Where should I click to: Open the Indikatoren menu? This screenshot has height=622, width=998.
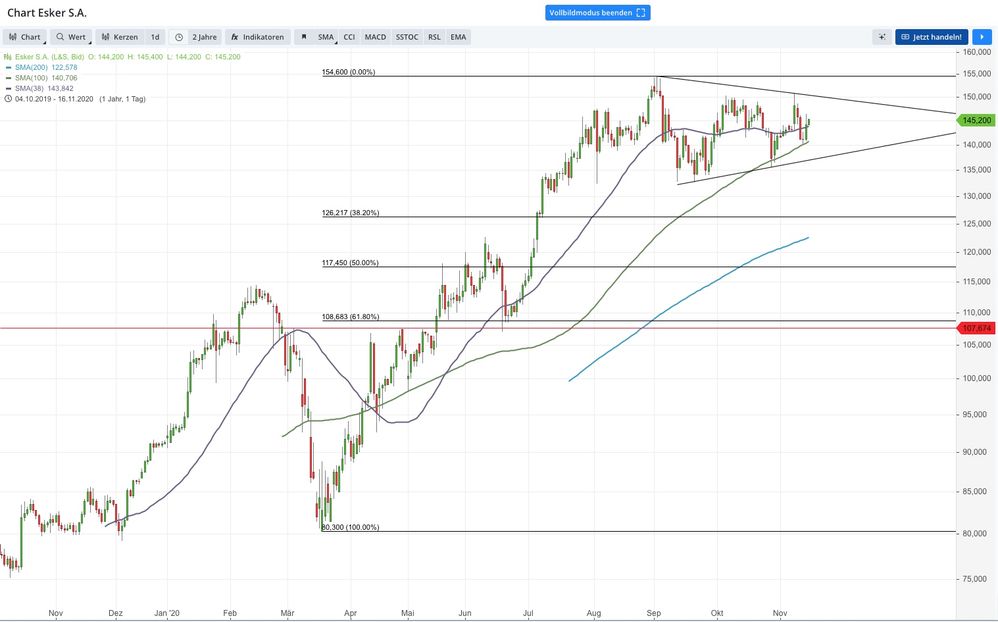[257, 37]
